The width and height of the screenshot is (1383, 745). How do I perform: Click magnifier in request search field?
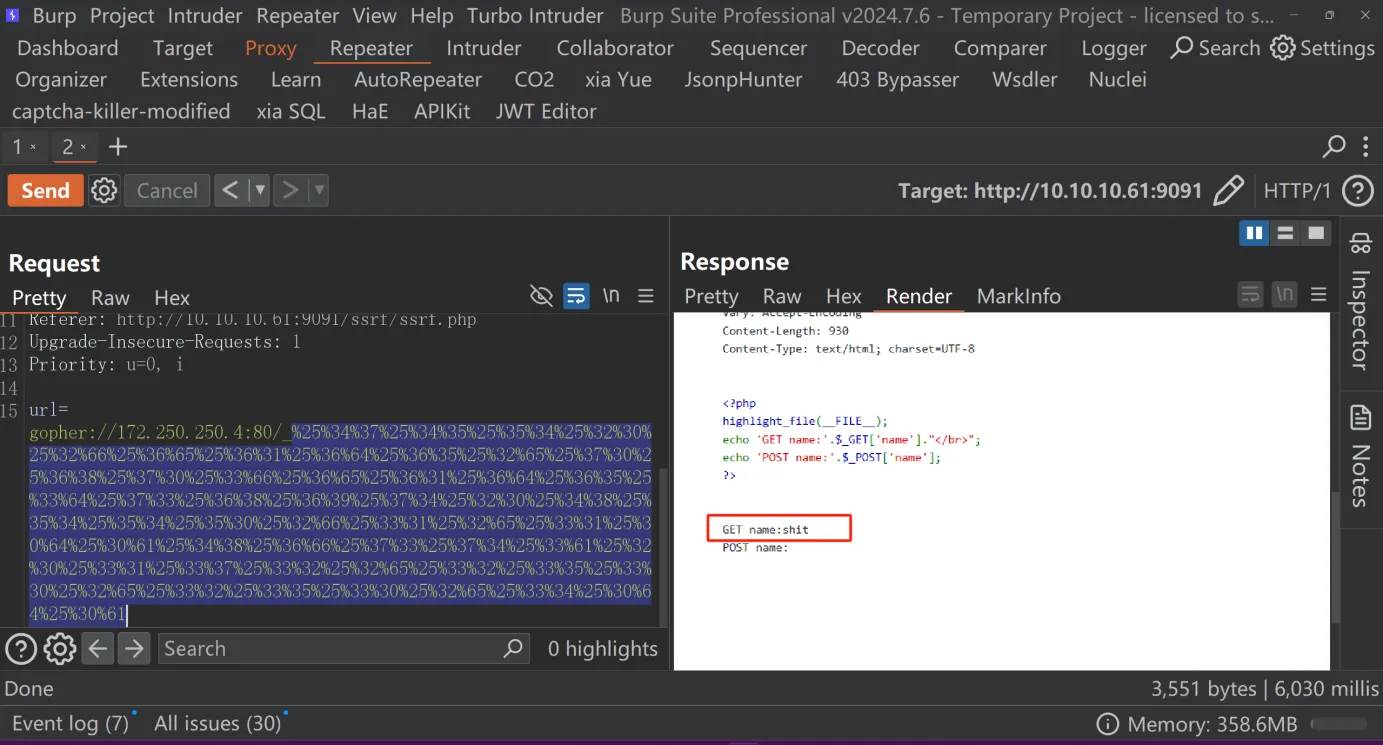pos(513,648)
